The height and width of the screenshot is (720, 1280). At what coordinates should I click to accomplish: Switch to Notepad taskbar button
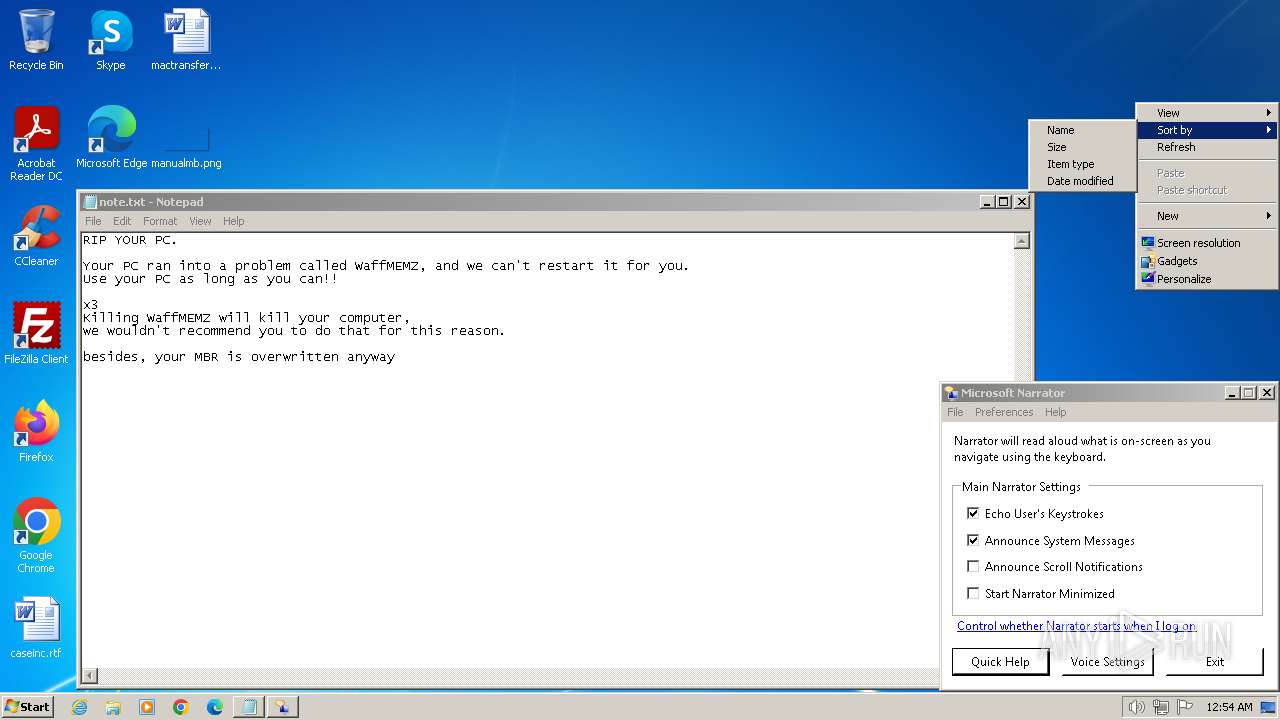(x=249, y=707)
